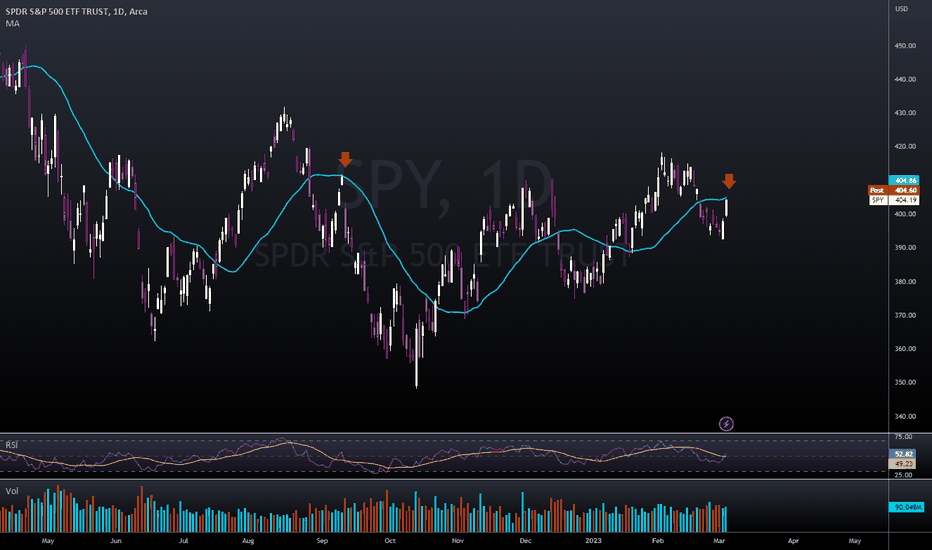Click the Apr label on time axis
932x550 pixels.
[x=793, y=540]
